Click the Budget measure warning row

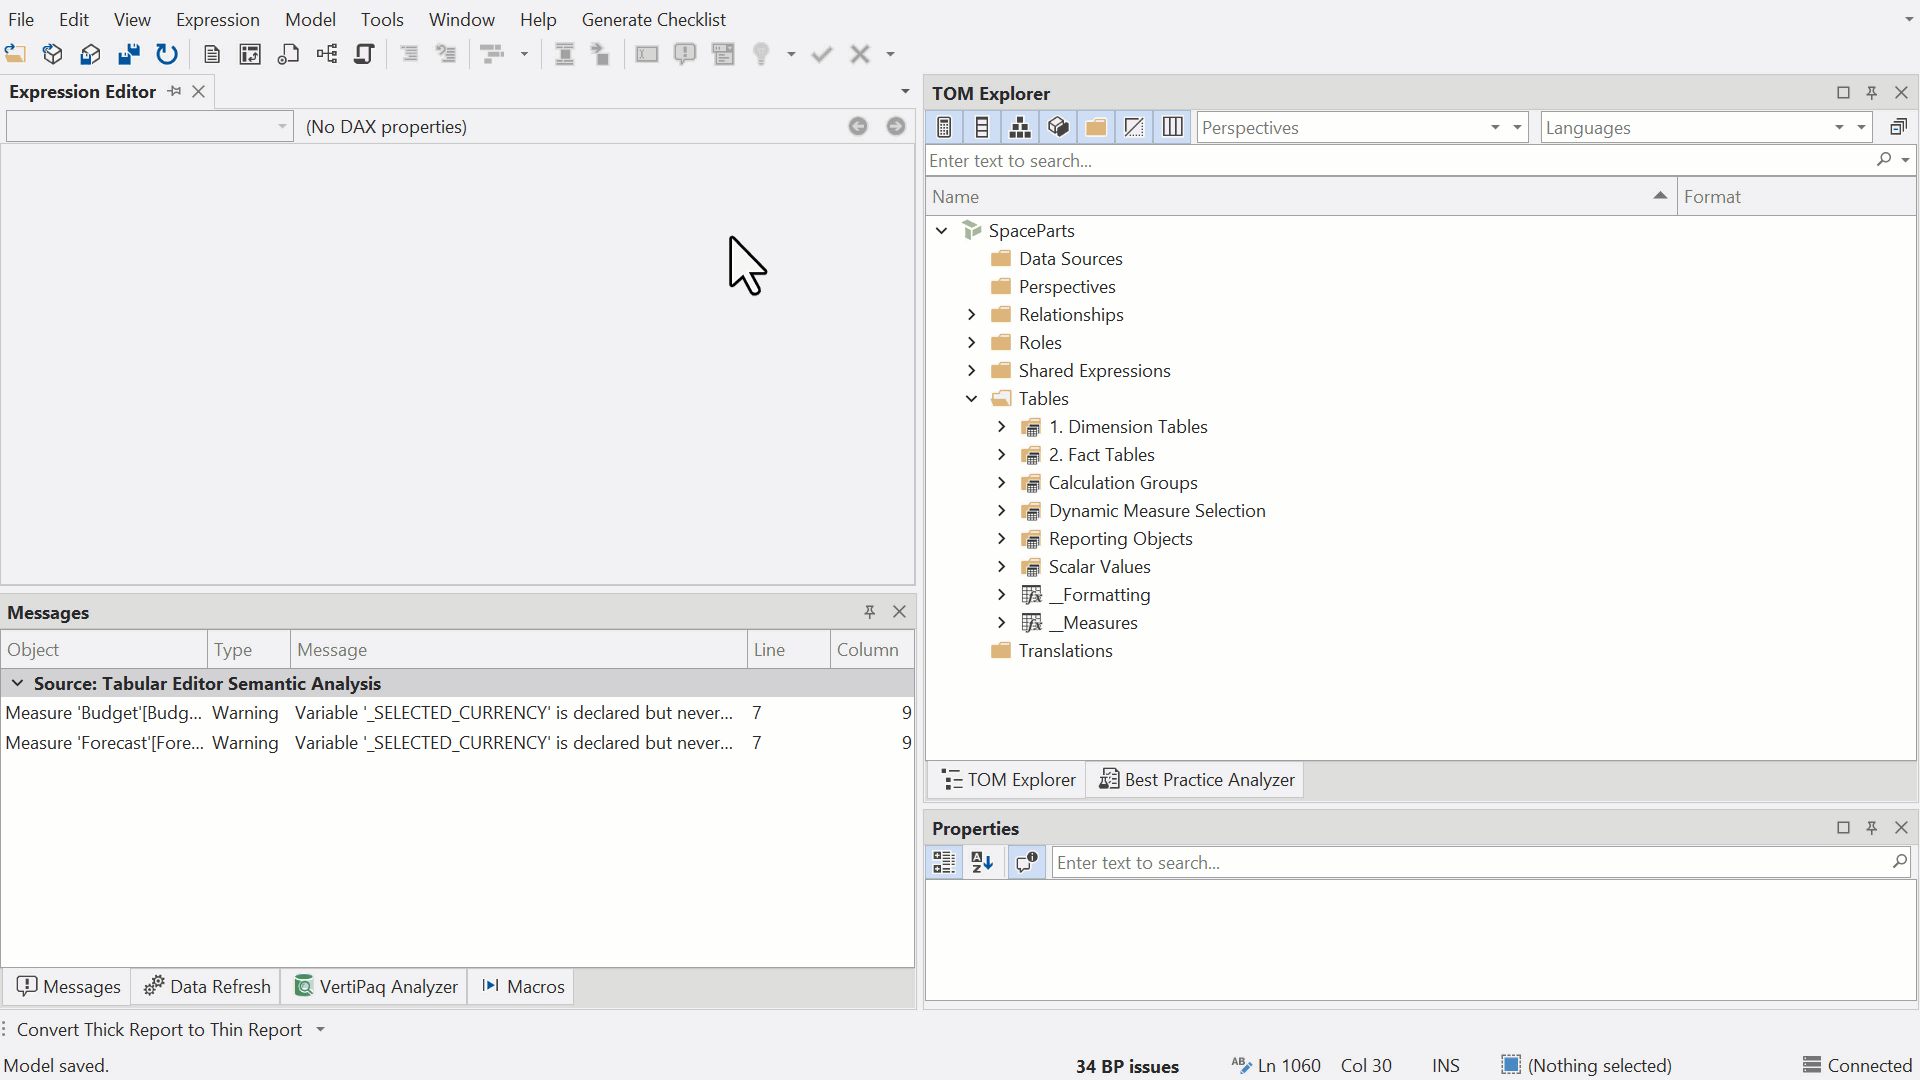click(x=458, y=712)
